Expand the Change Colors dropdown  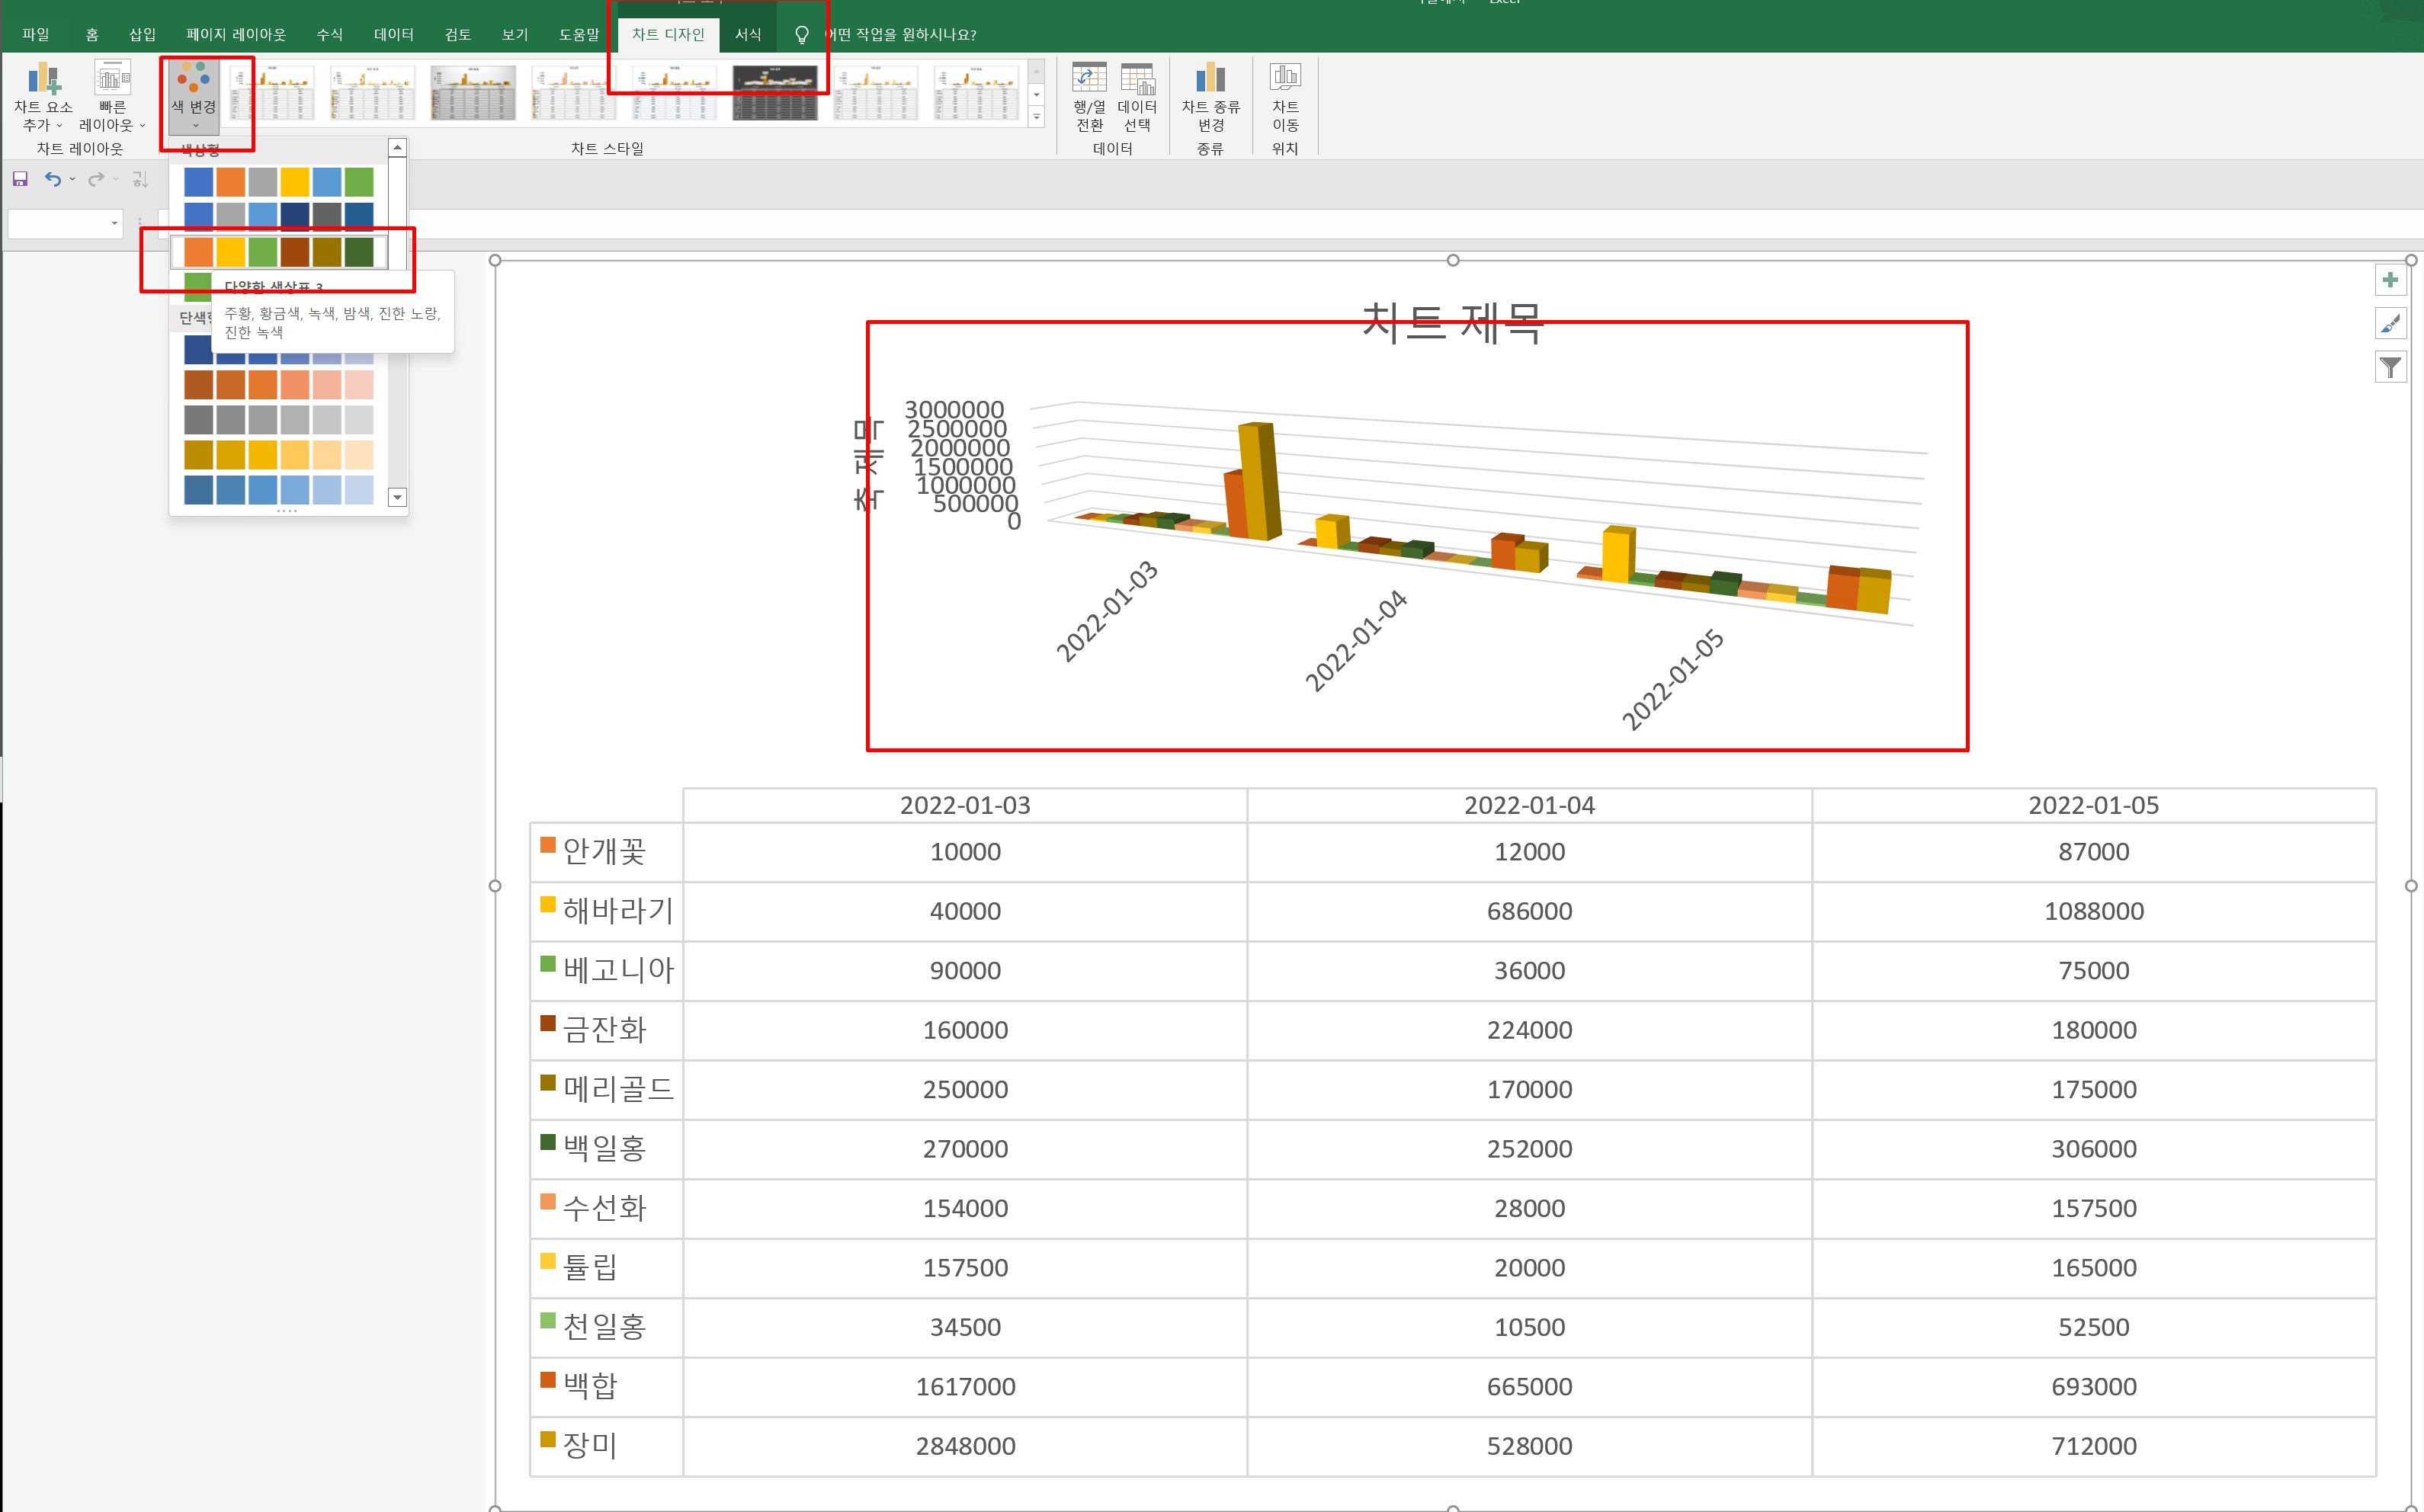(194, 98)
